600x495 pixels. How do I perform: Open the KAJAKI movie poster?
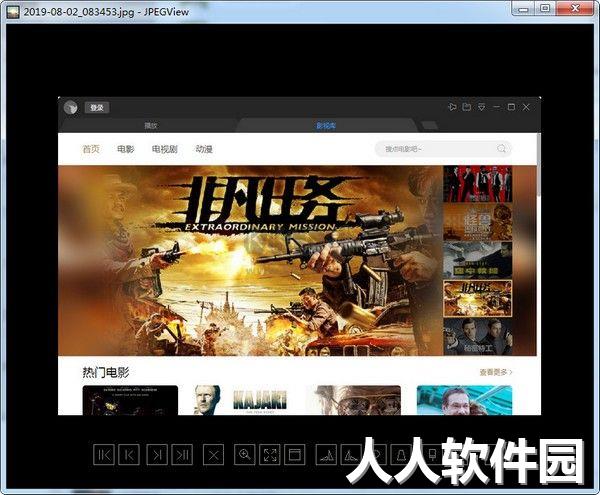[241, 400]
